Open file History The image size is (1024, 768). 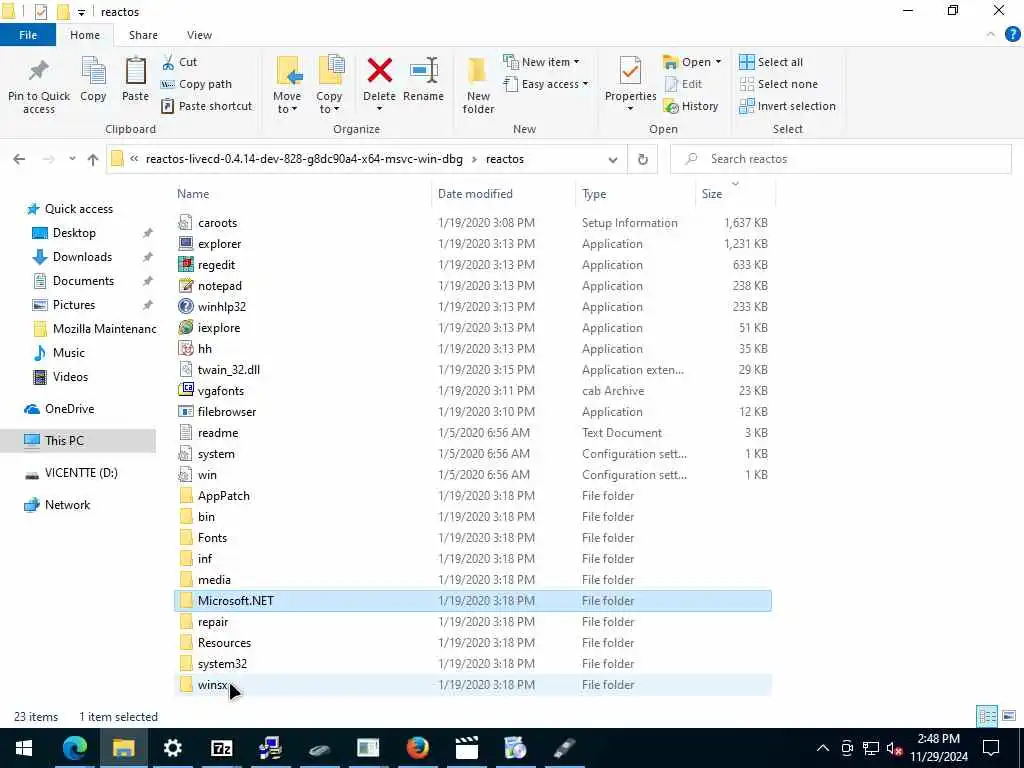tap(691, 106)
